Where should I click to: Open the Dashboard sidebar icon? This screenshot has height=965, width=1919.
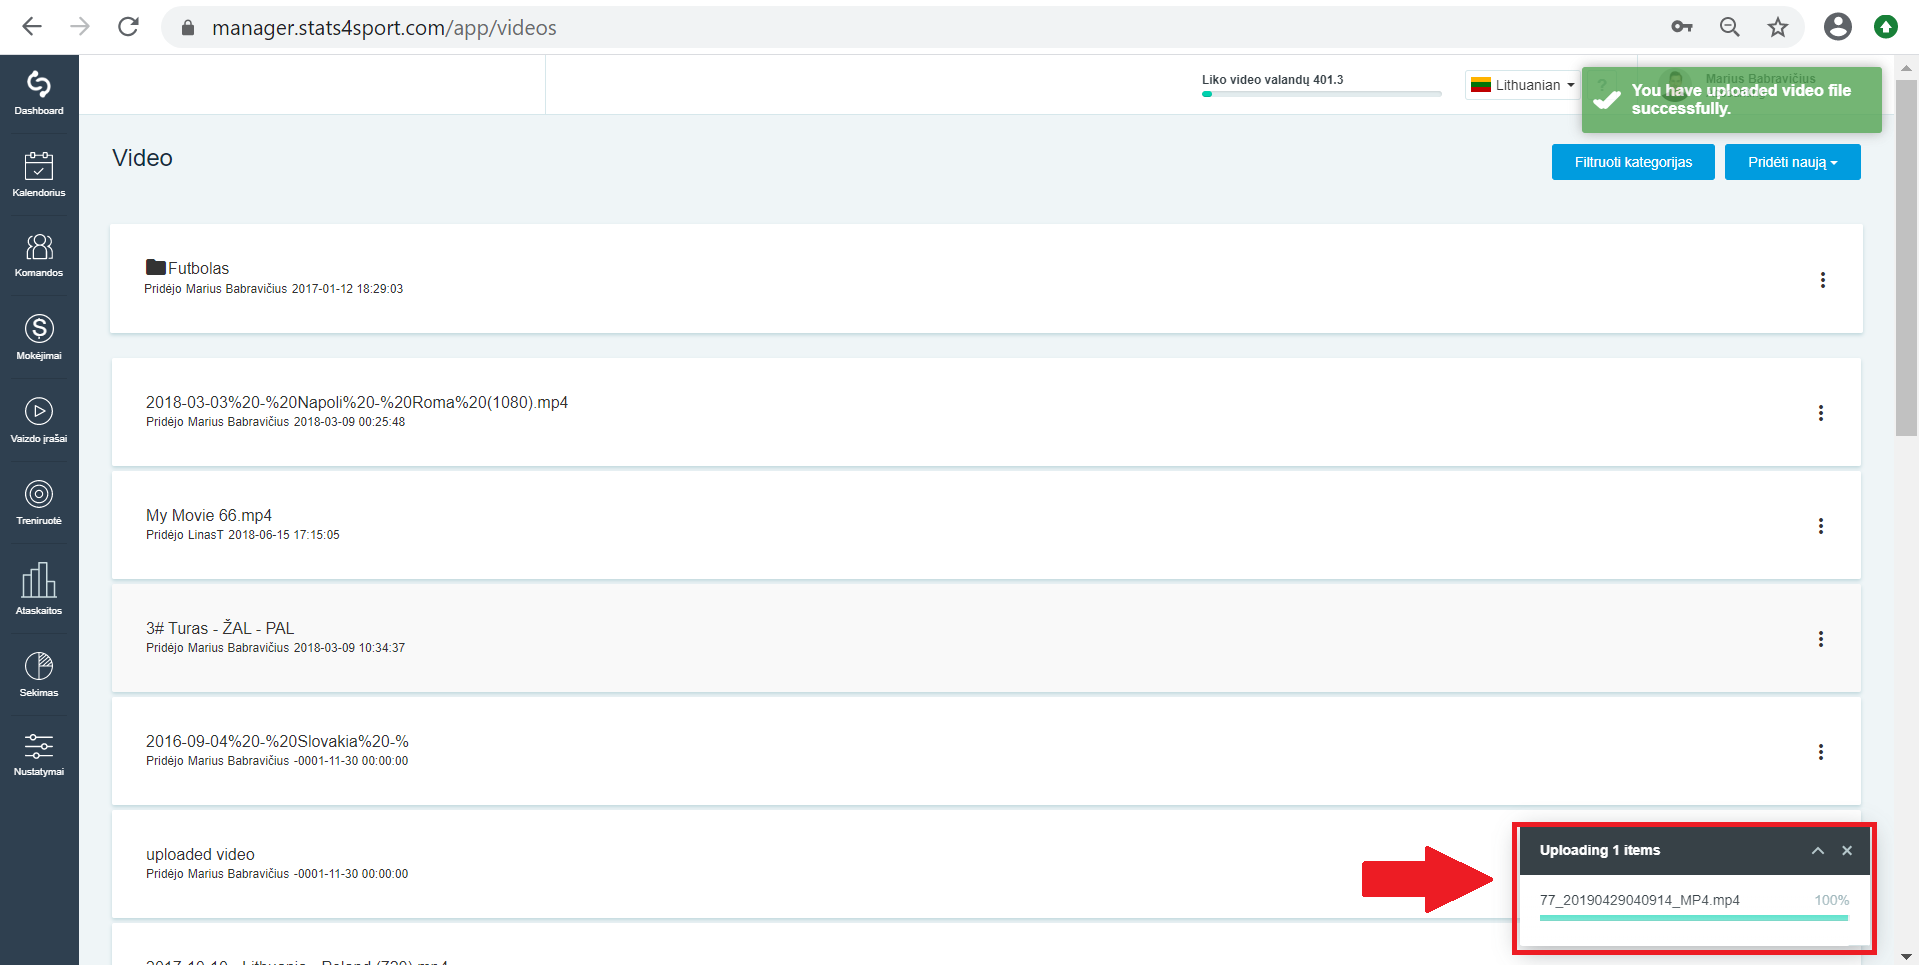[39, 93]
